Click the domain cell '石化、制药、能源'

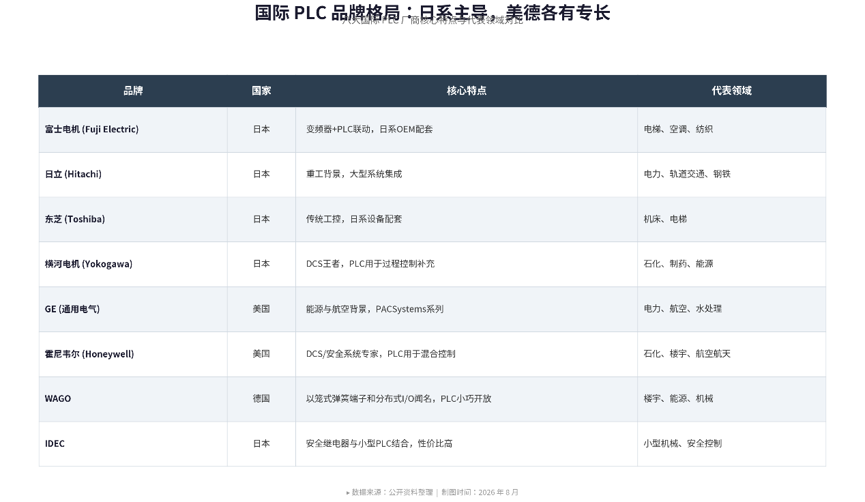coord(731,264)
